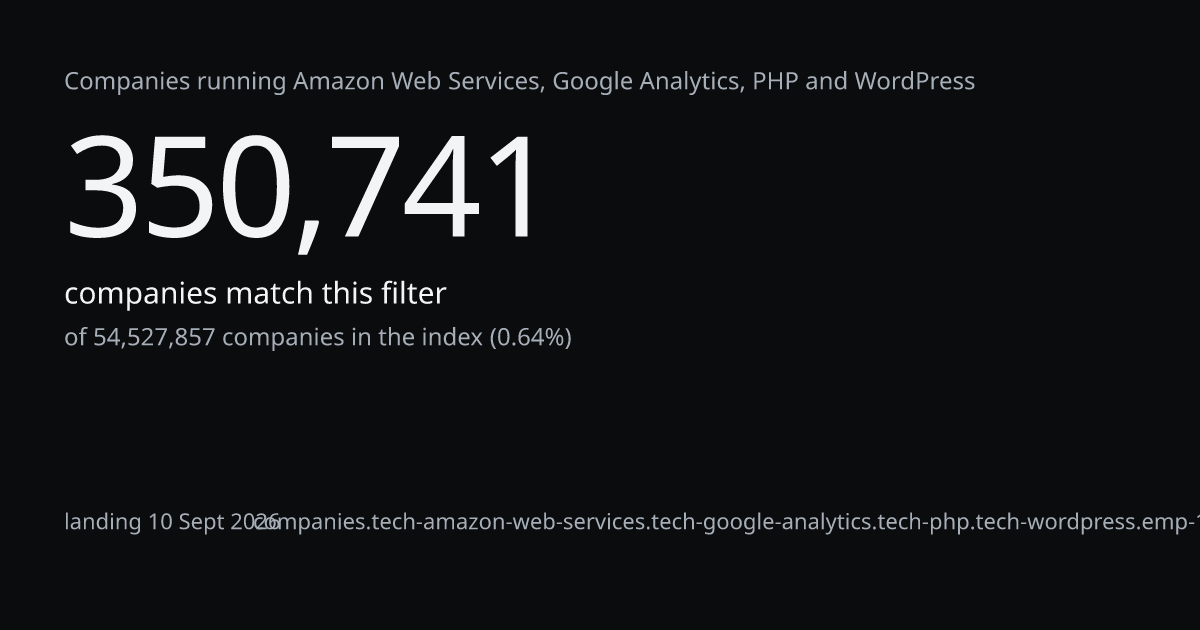1200x630 pixels.
Task: Click the "10 Sept" date text
Action: coord(186,522)
